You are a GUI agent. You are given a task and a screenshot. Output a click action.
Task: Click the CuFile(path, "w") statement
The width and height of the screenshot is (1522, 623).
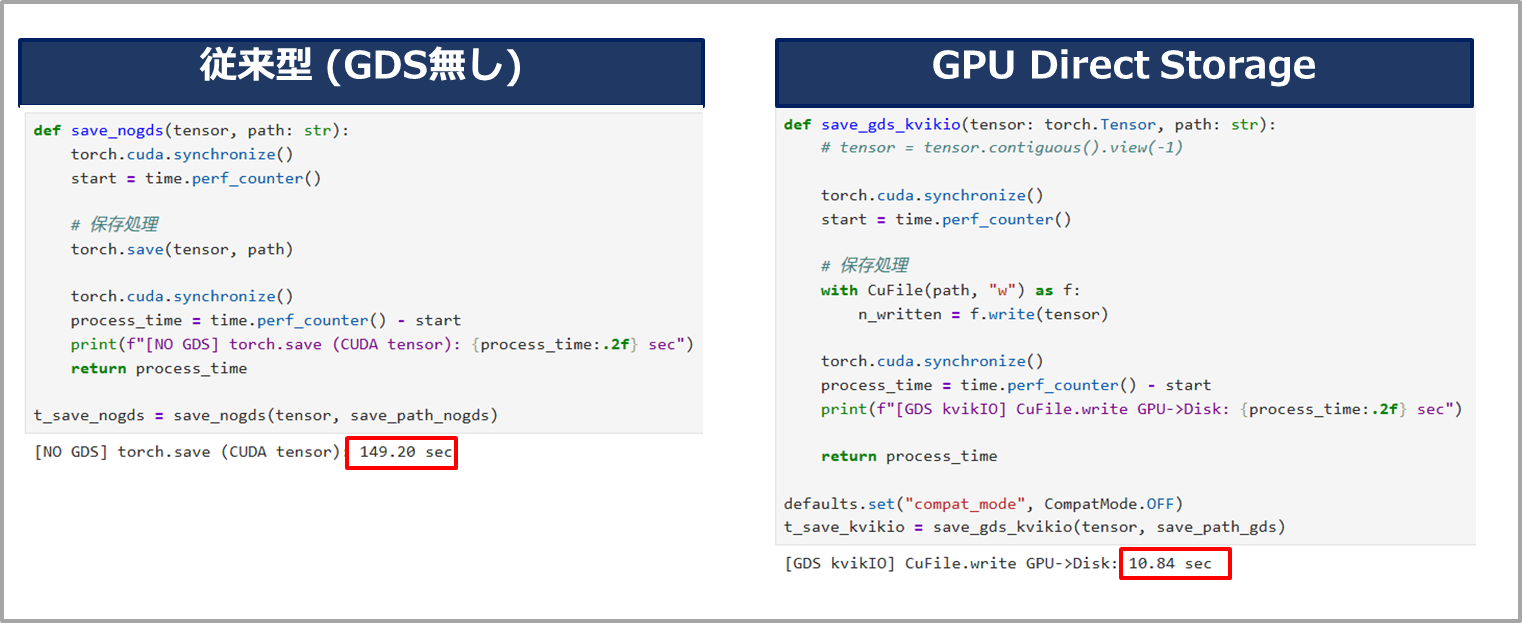pos(944,290)
